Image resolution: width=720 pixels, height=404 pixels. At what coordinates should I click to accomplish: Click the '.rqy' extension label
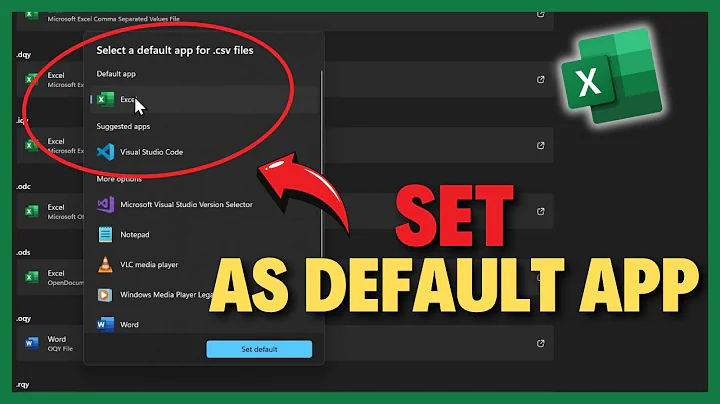pos(22,385)
